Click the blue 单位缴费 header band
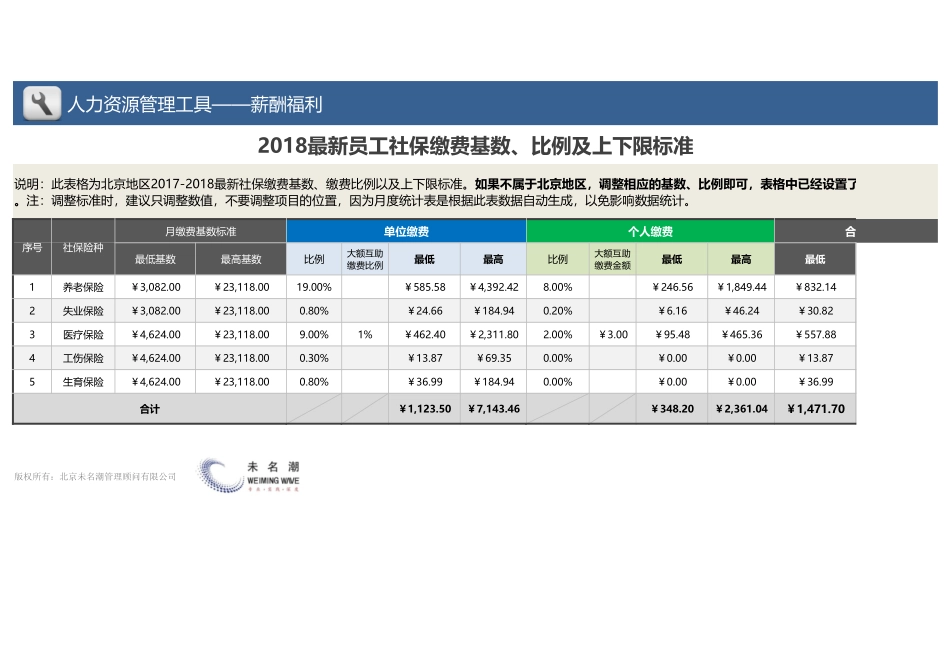Screen dimensions: 950x672 point(405,229)
